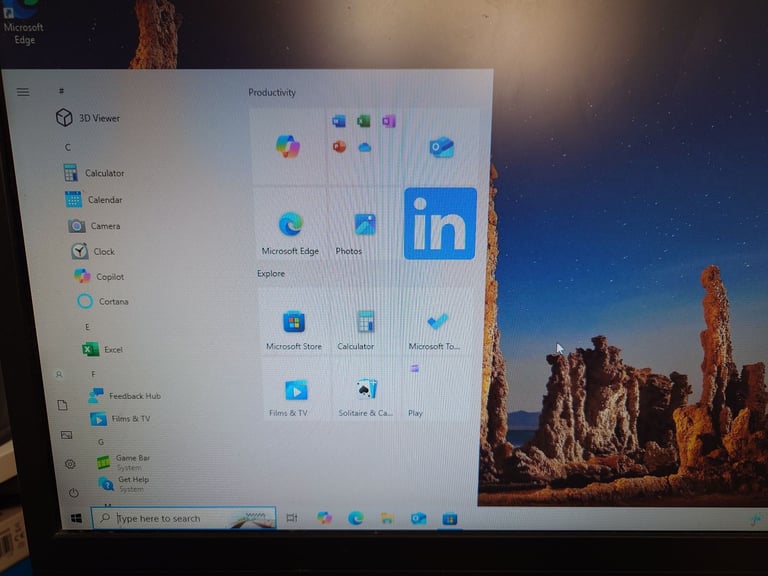
Task: Launch the Camera app from the list
Action: point(95,226)
